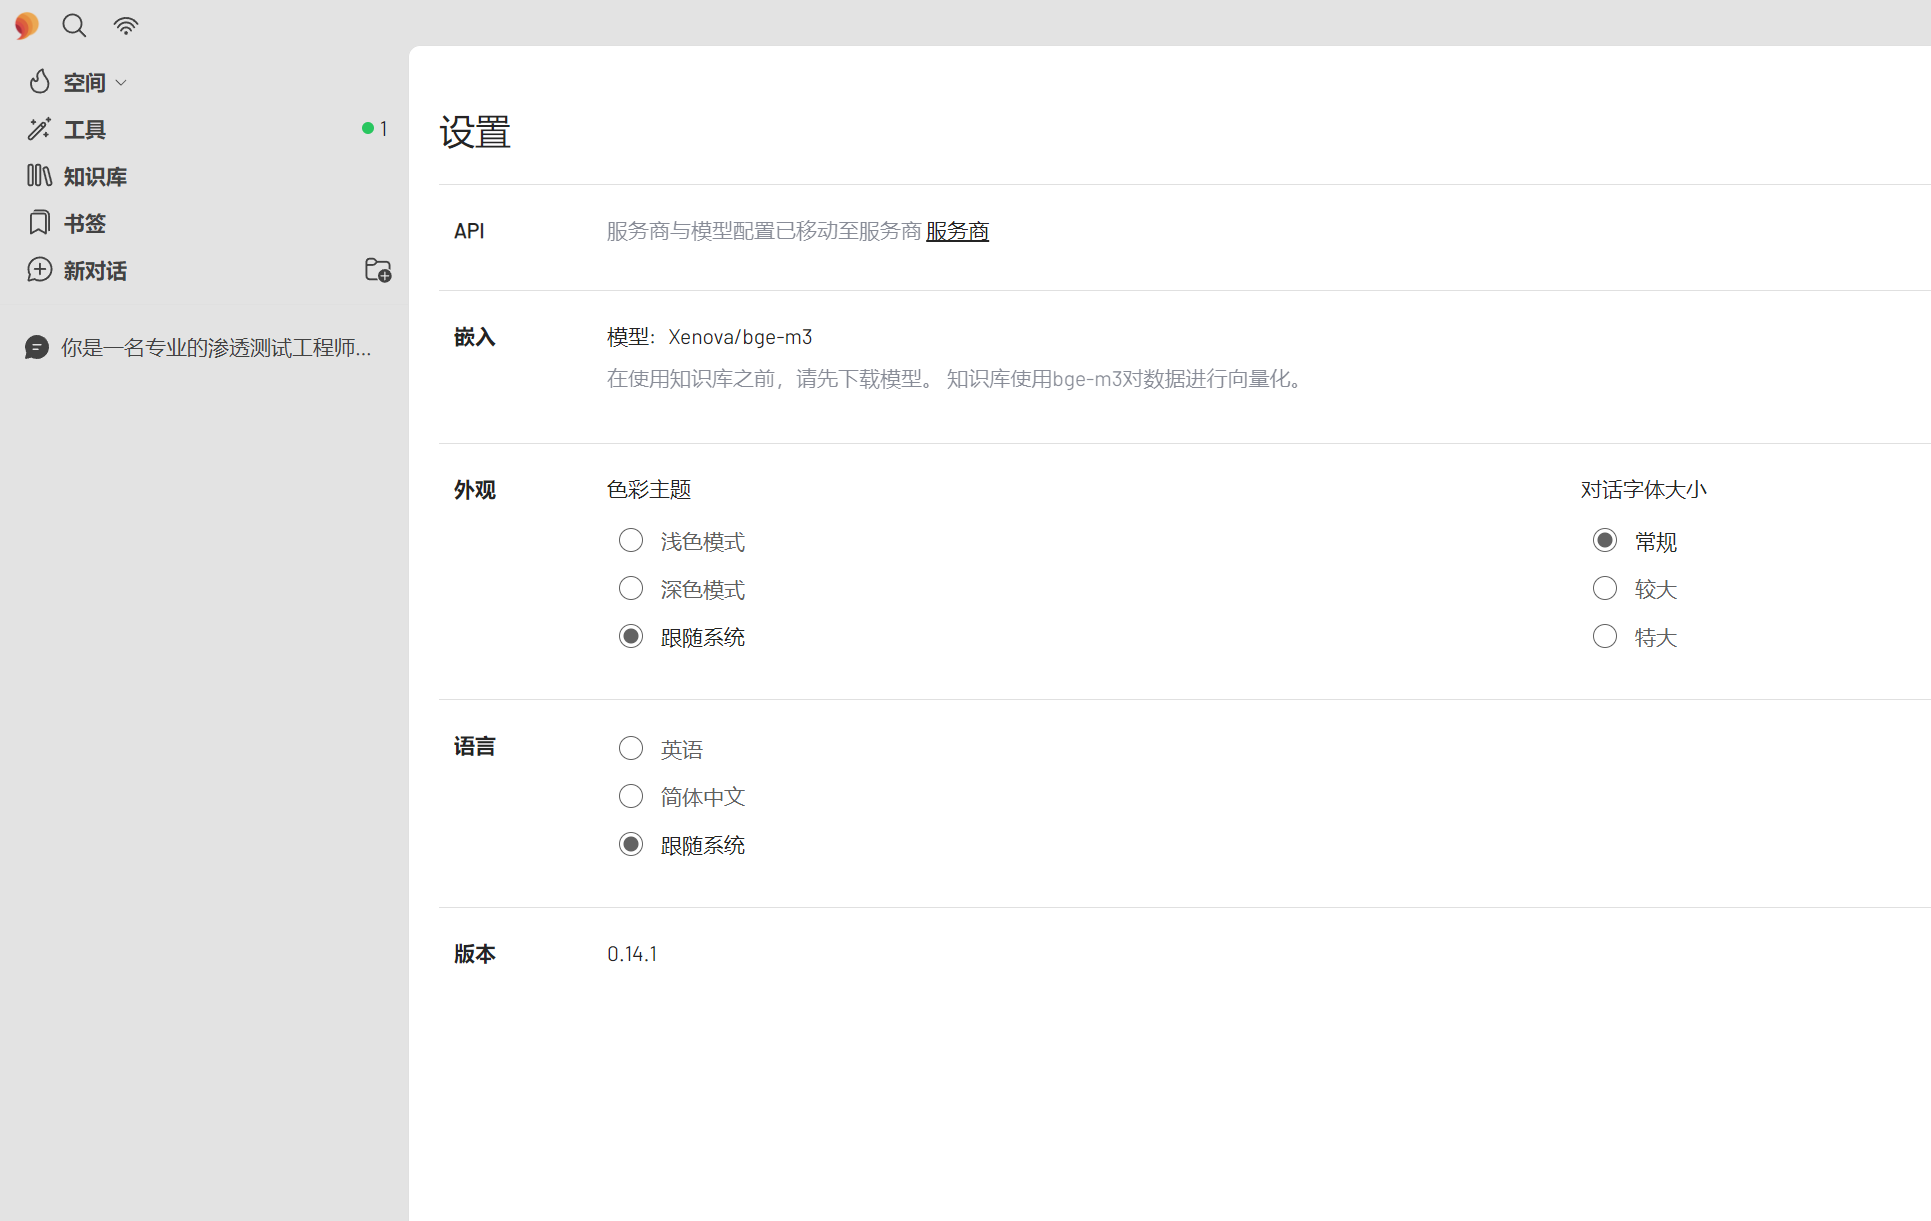This screenshot has width=1931, height=1221.
Task: Open 书签 bookmark icon
Action: point(39,223)
